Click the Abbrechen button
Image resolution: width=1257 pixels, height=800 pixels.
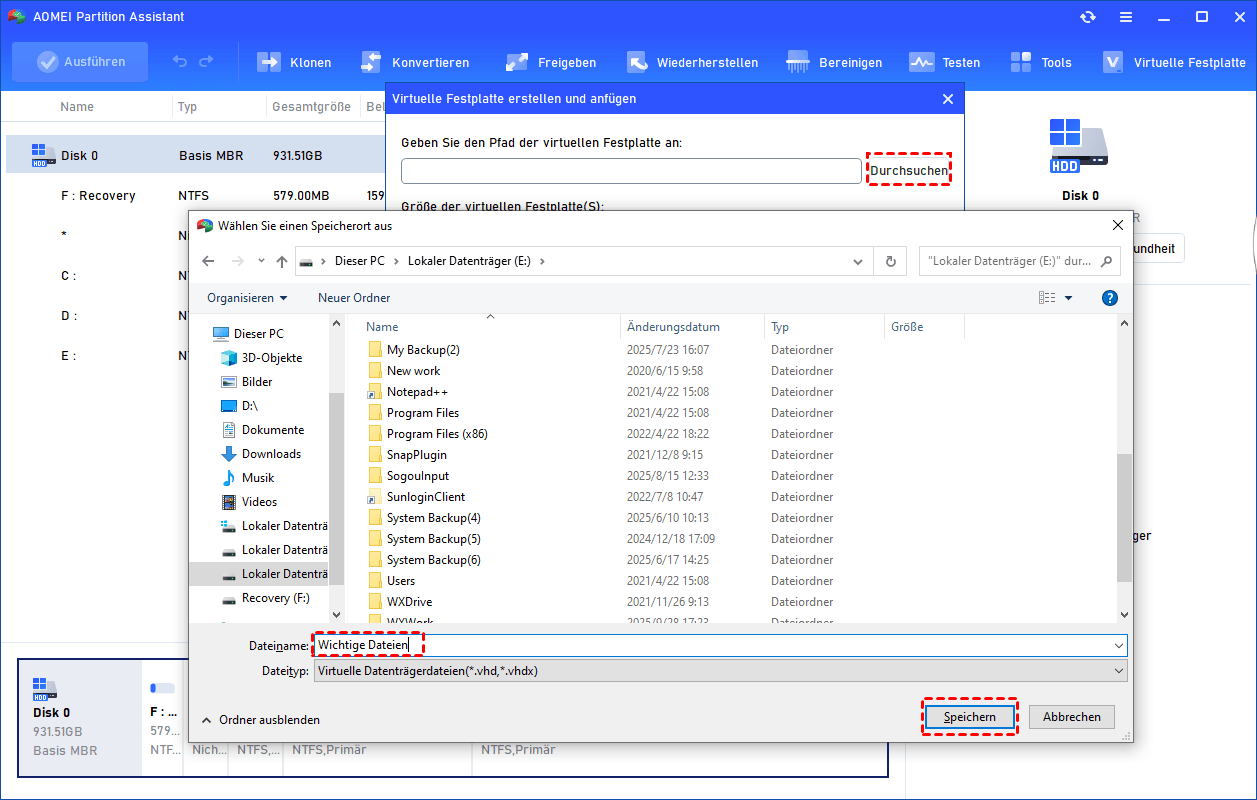click(1072, 717)
